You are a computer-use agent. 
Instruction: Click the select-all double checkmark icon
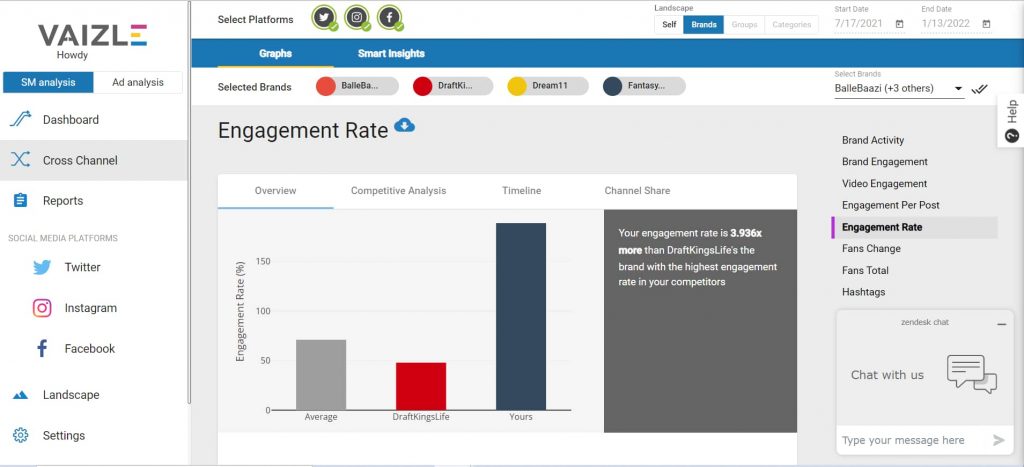click(x=979, y=89)
